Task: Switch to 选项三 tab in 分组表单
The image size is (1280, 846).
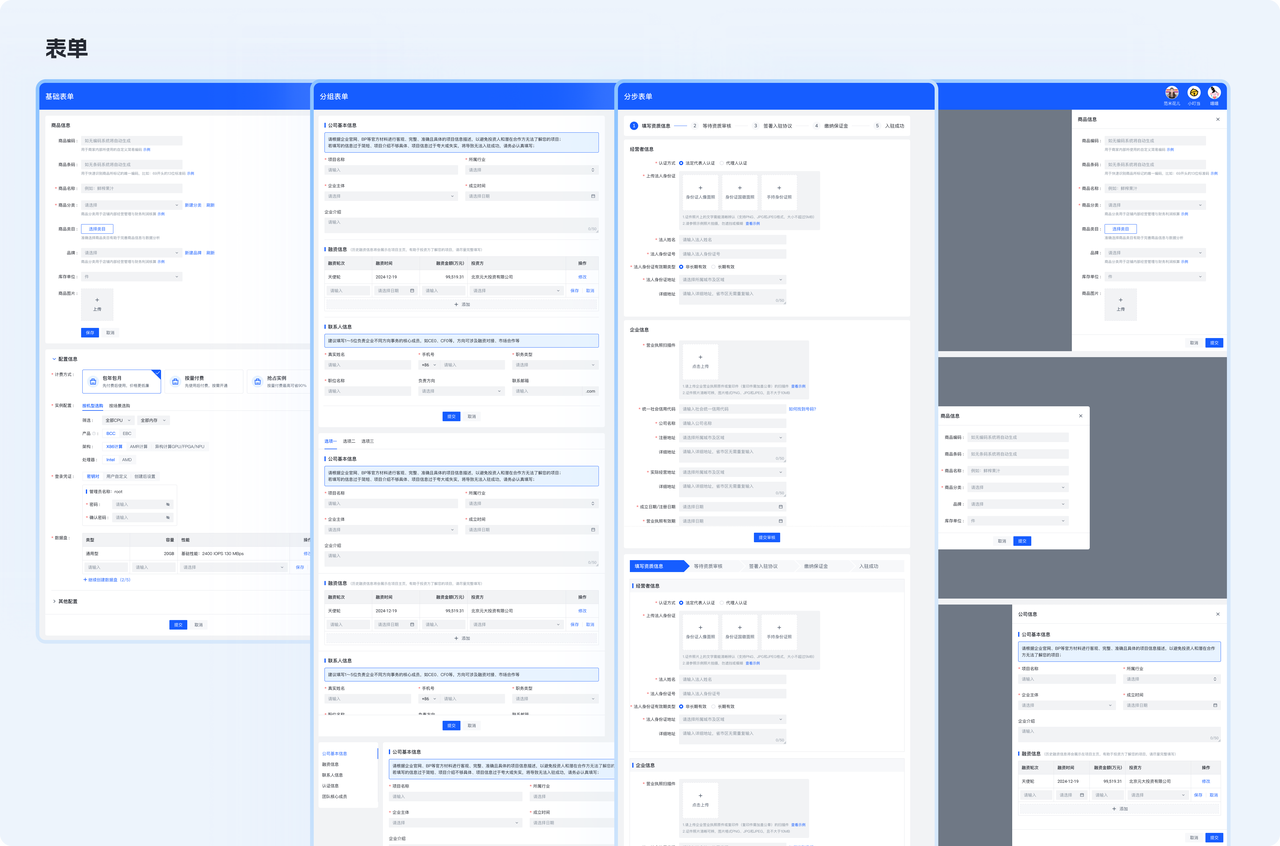Action: click(368, 441)
